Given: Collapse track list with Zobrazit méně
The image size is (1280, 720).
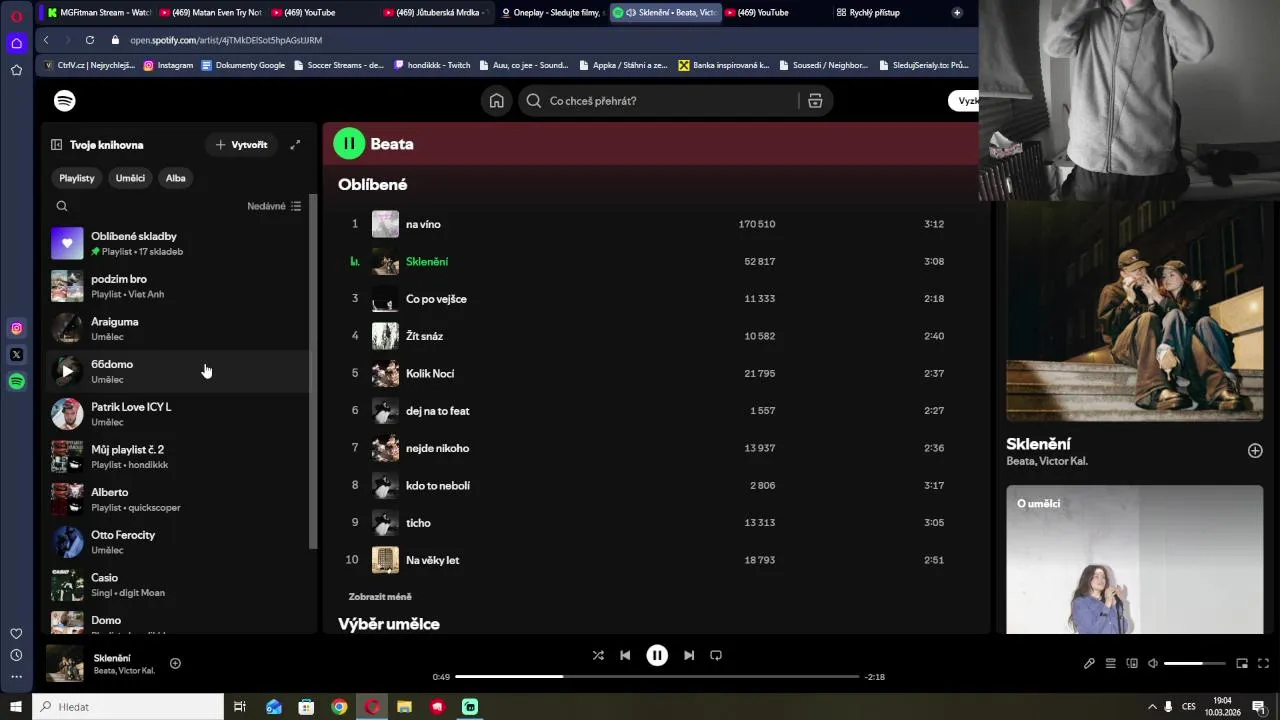Looking at the screenshot, I should click(380, 597).
